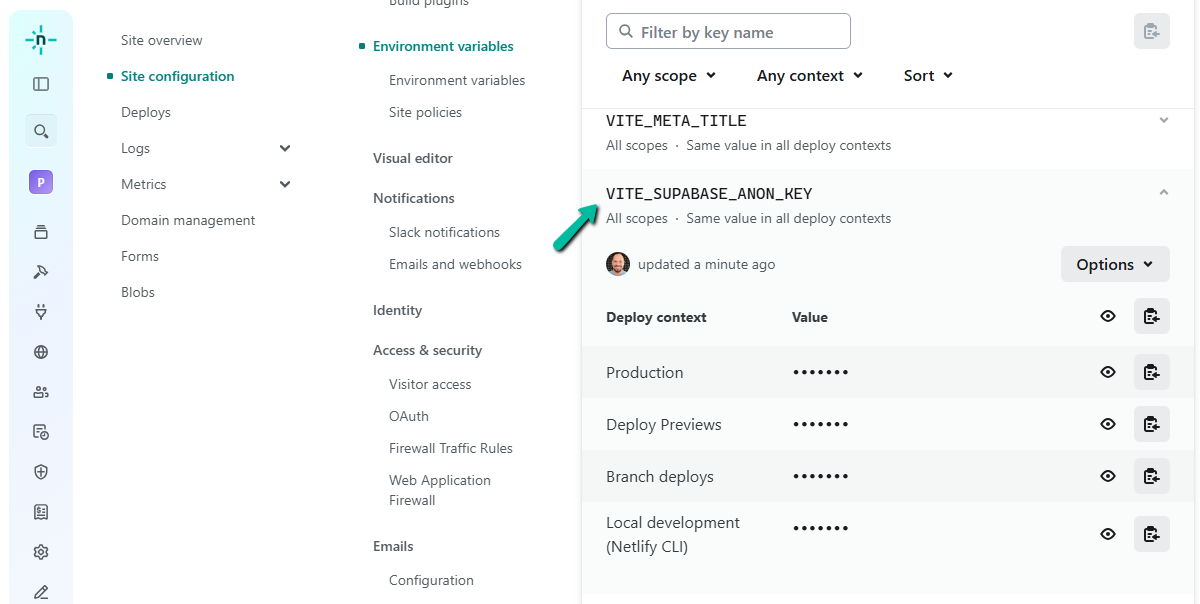Open the extensions hammer icon
1200x604 pixels.
(40, 271)
